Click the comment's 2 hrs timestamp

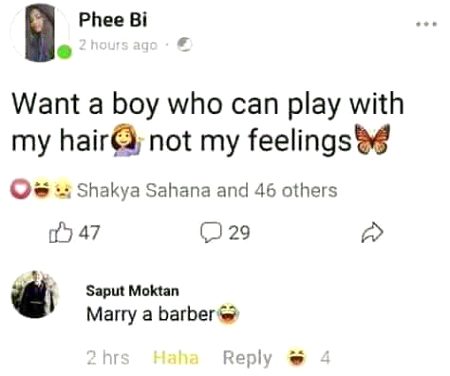(108, 358)
